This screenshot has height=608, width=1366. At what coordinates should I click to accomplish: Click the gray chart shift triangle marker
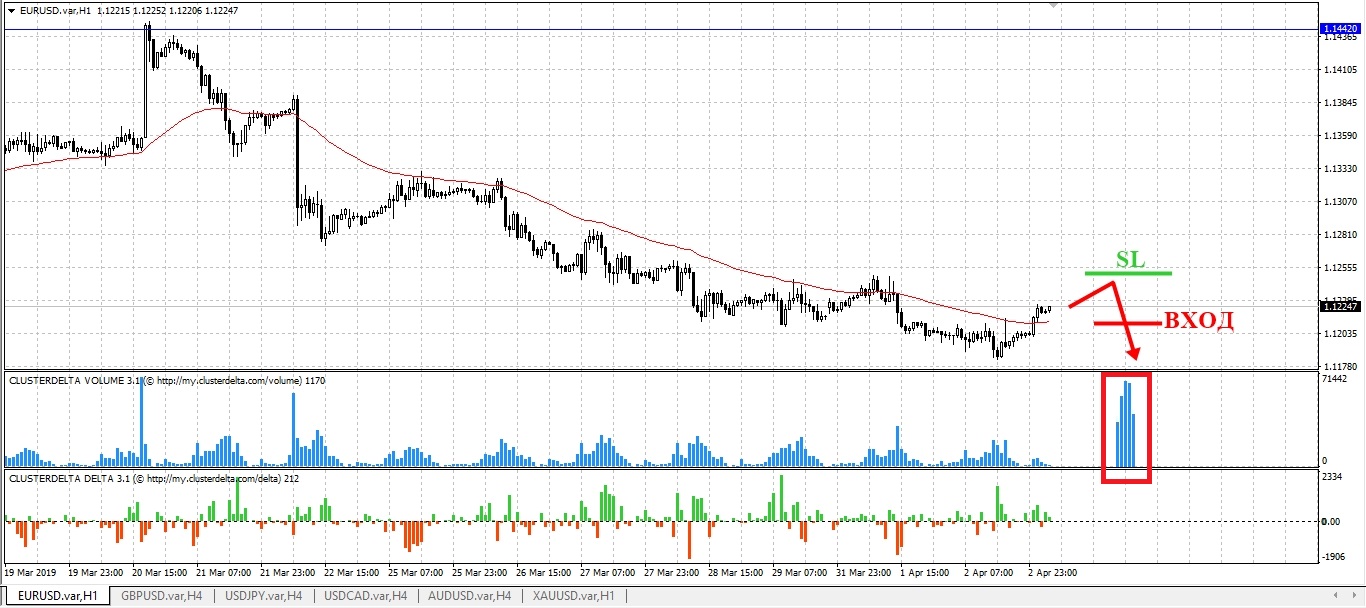click(x=1052, y=5)
